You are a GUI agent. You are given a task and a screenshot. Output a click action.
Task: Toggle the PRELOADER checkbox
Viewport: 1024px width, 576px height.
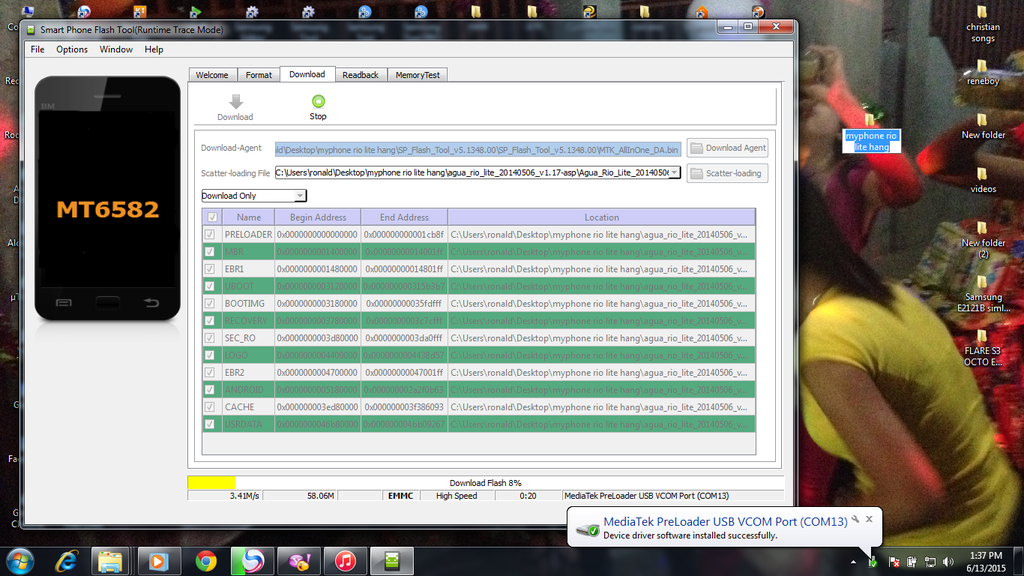[x=210, y=234]
